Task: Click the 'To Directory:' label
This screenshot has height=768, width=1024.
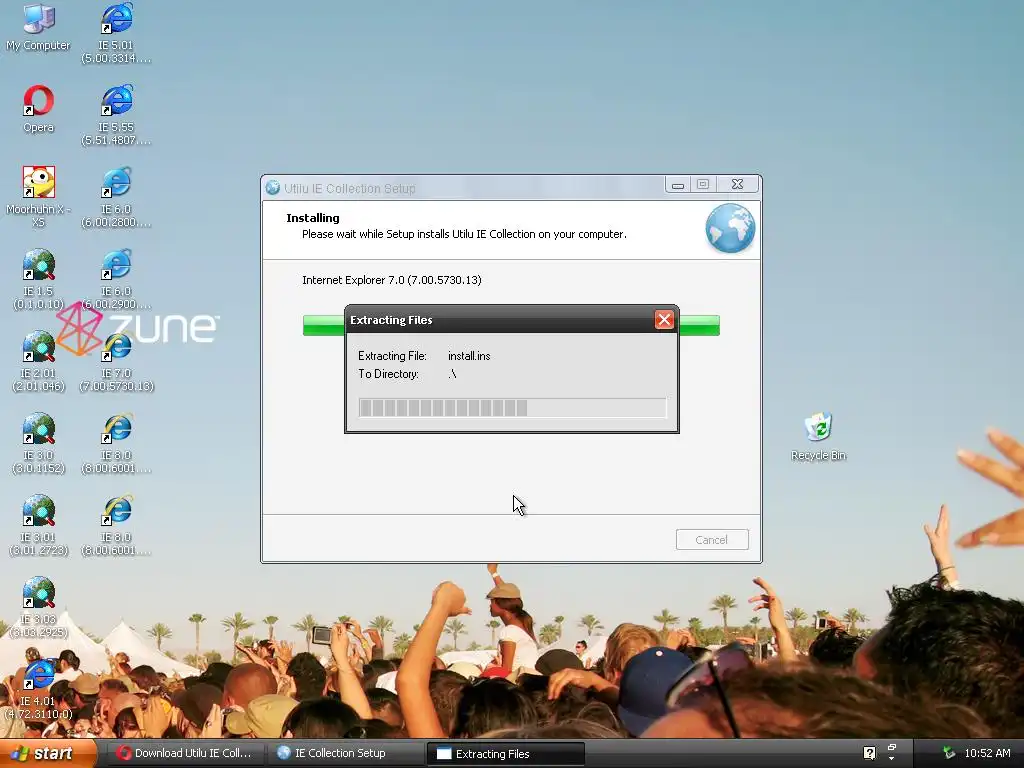Action: click(x=389, y=374)
